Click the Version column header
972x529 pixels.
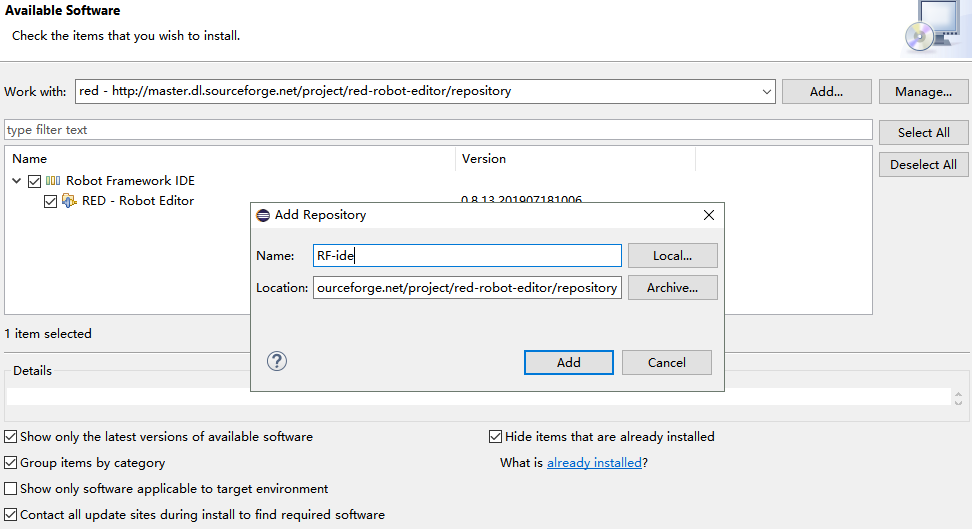[x=484, y=159]
